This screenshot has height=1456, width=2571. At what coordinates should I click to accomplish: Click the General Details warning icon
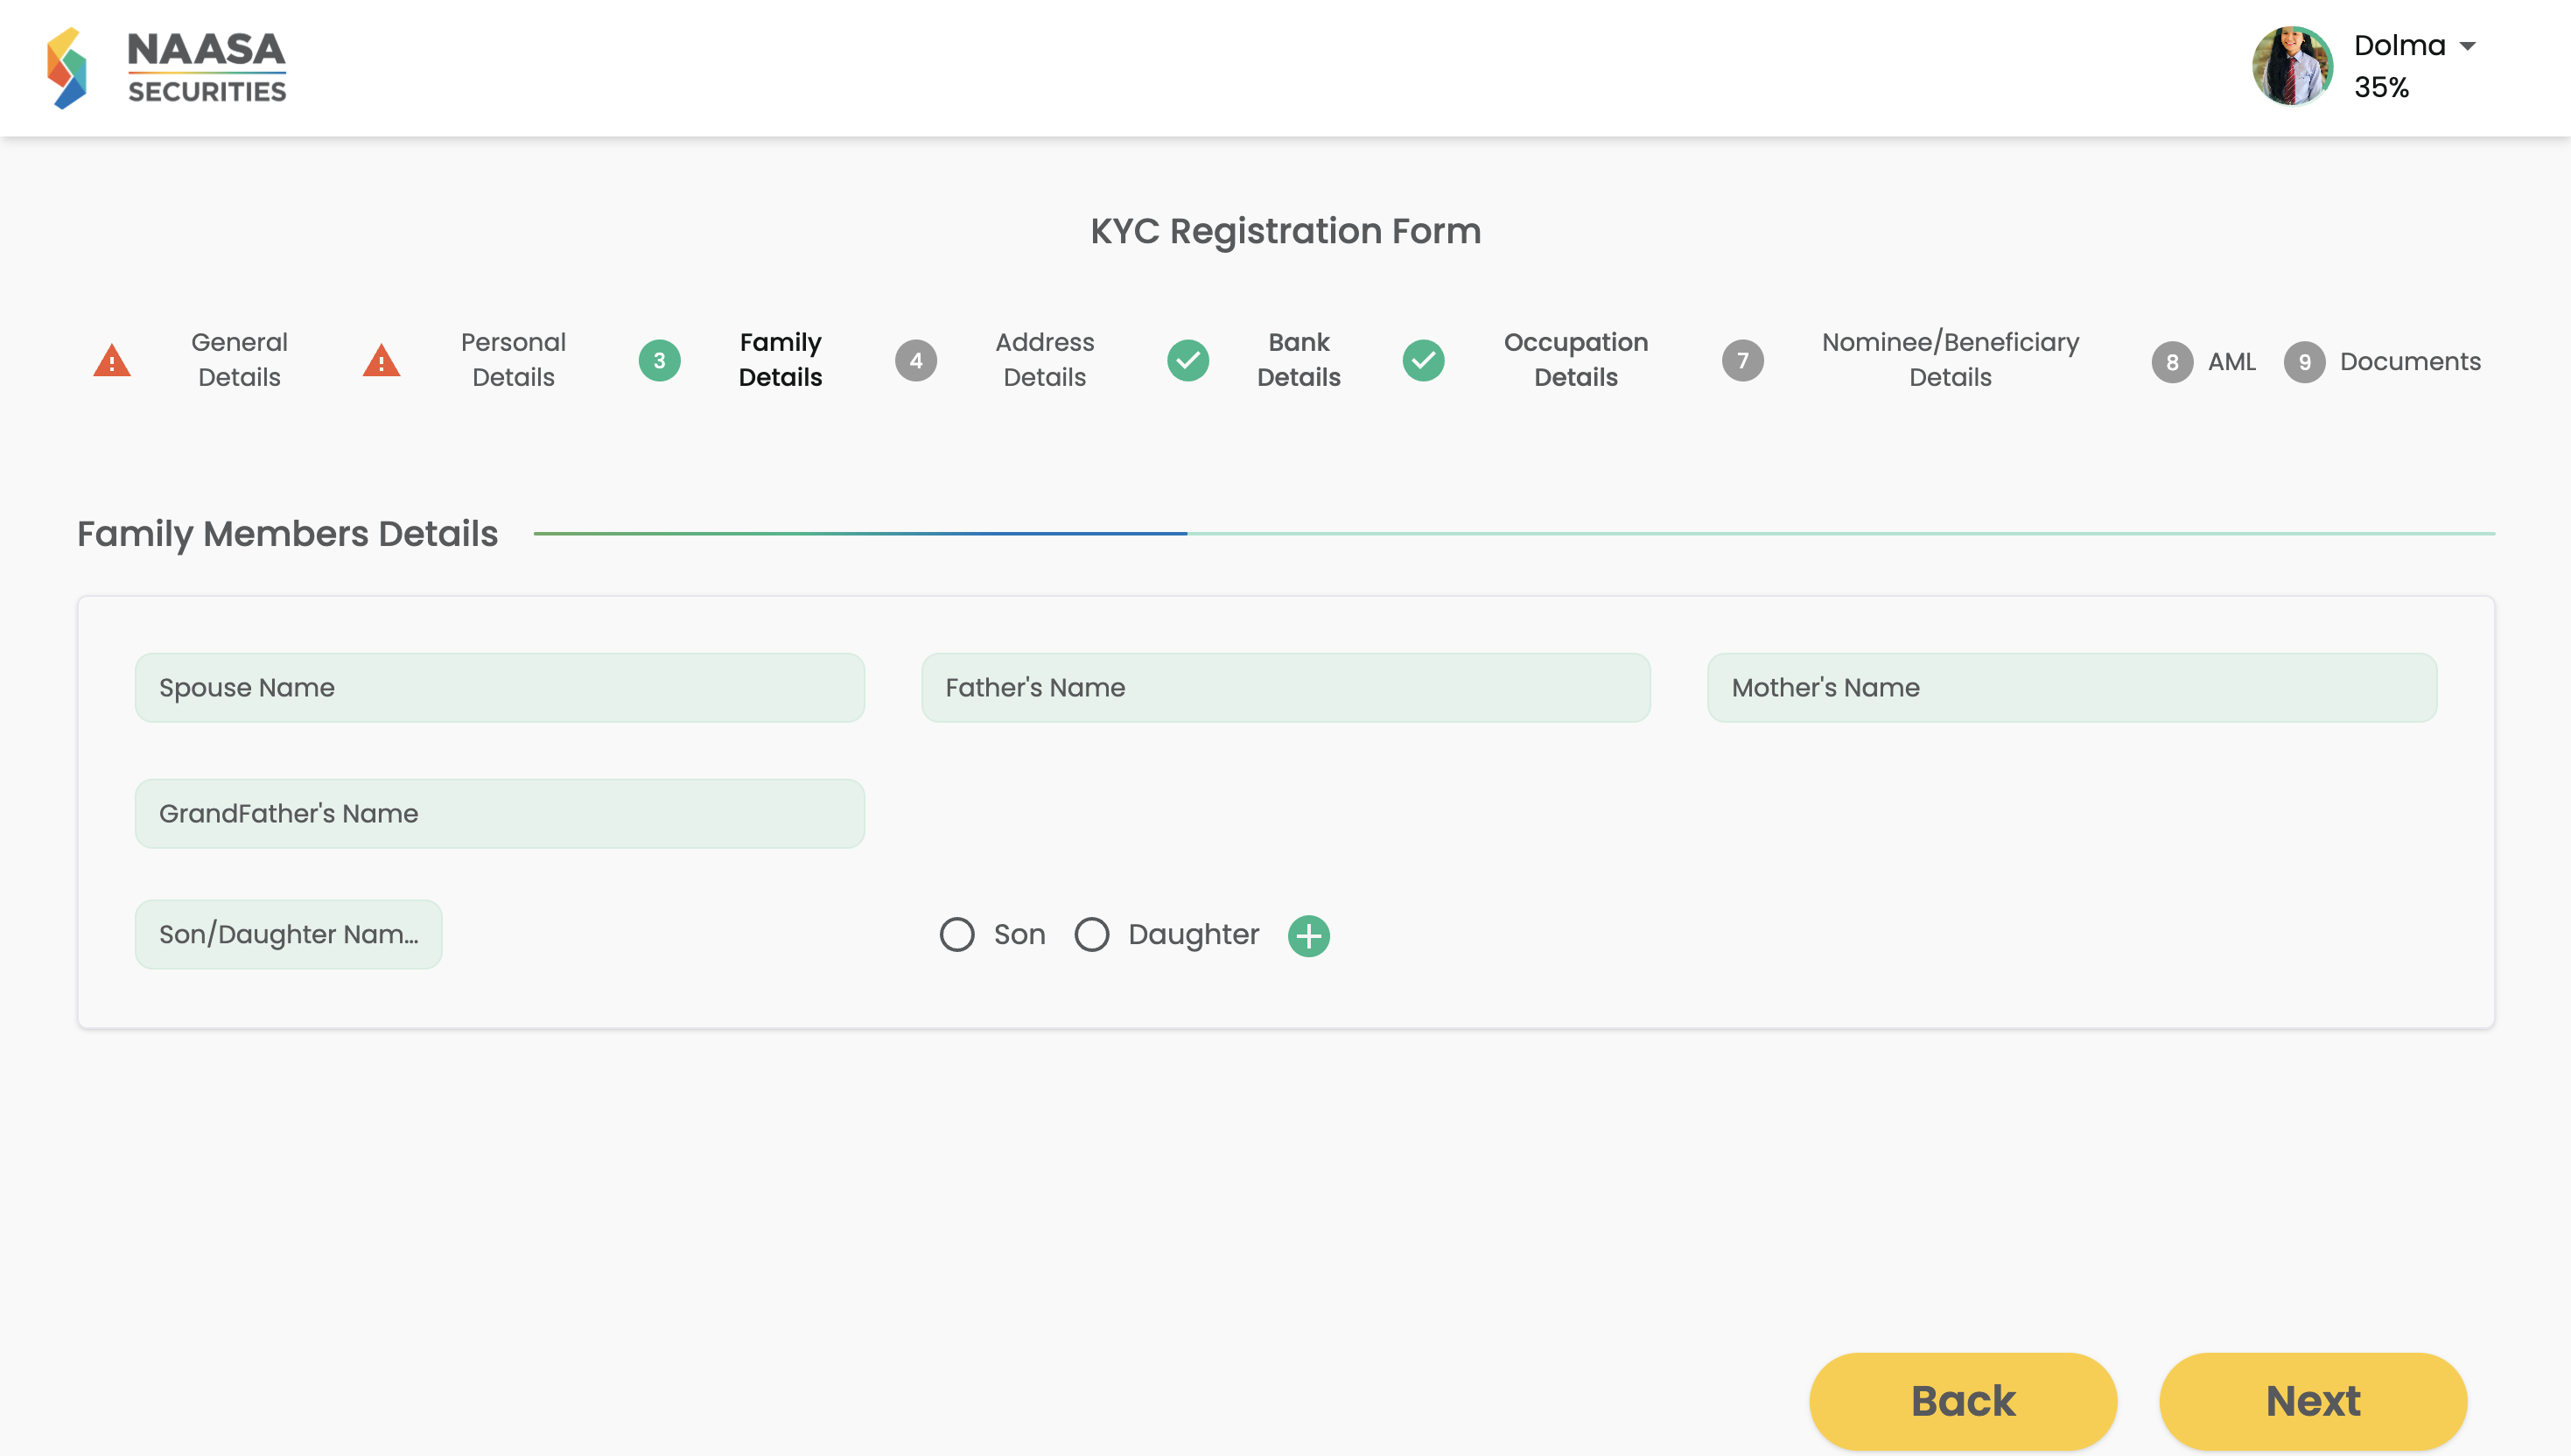[112, 360]
